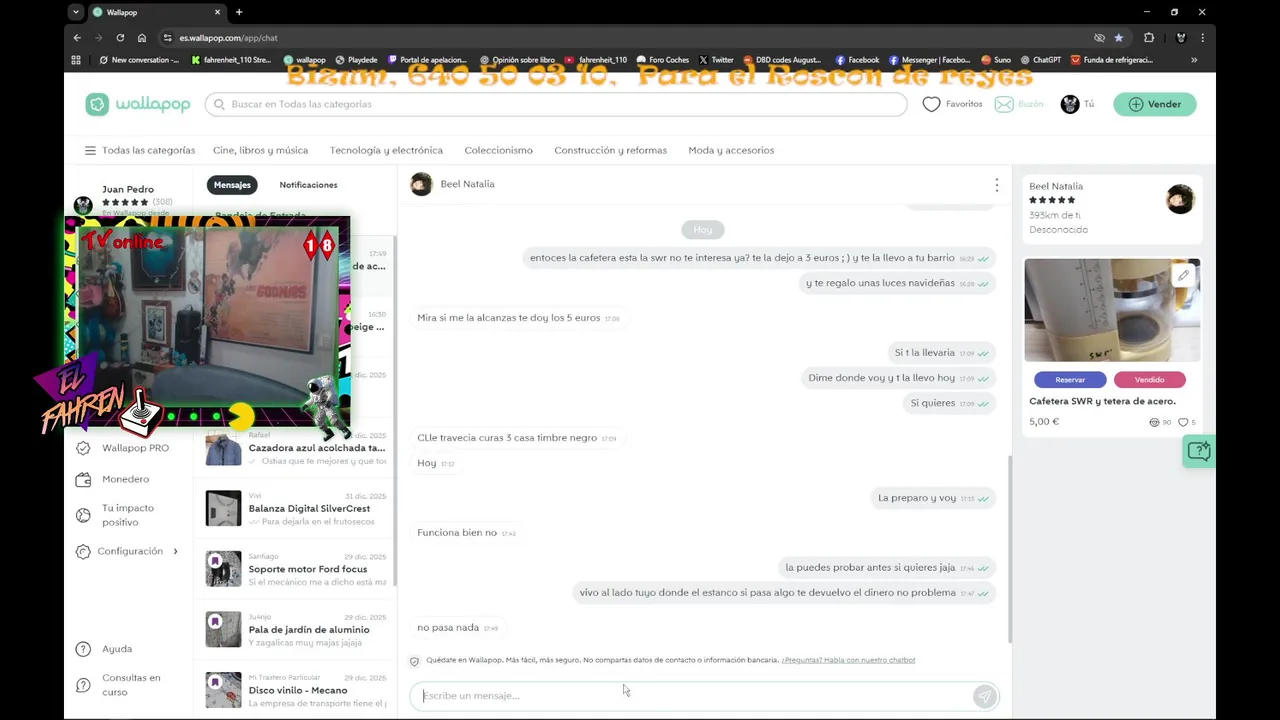This screenshot has width=1280, height=720.
Task: Open 'Disco vinilo - Mecano' conversation
Action: tap(295, 690)
